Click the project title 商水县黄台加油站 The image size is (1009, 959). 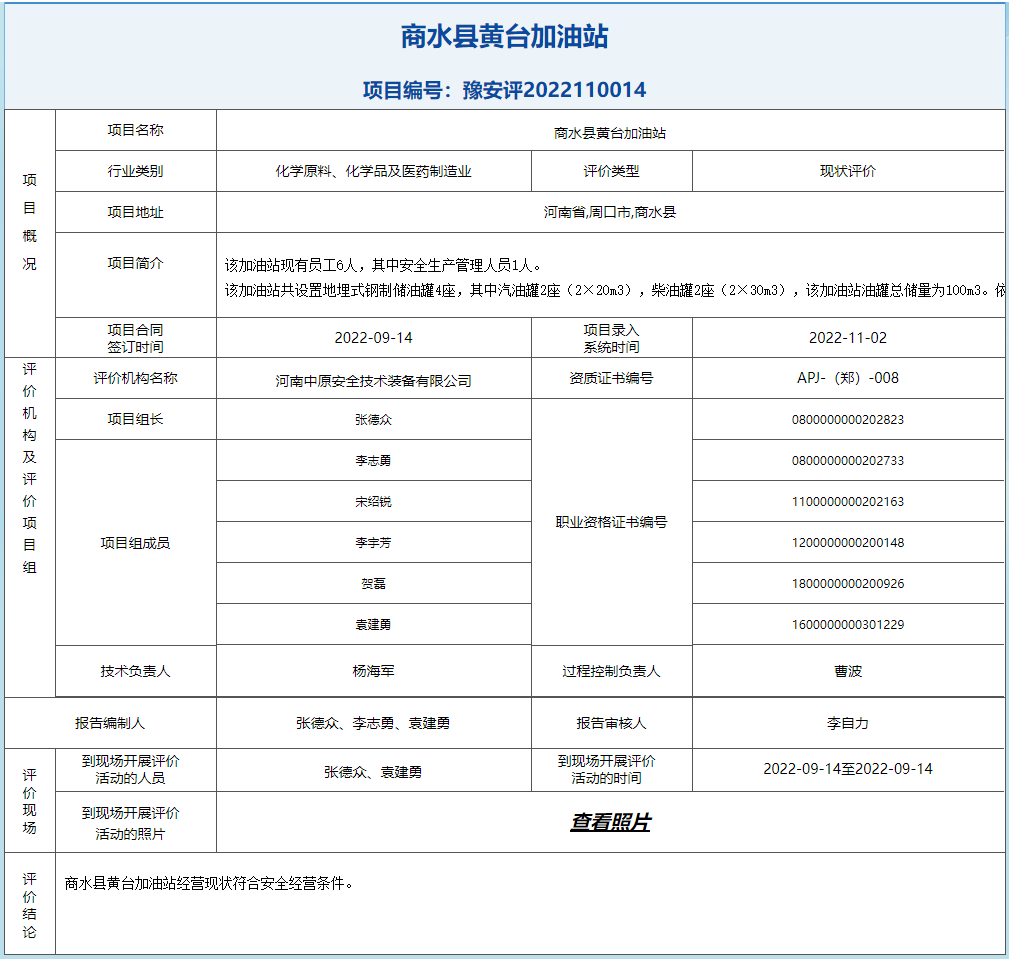[504, 32]
